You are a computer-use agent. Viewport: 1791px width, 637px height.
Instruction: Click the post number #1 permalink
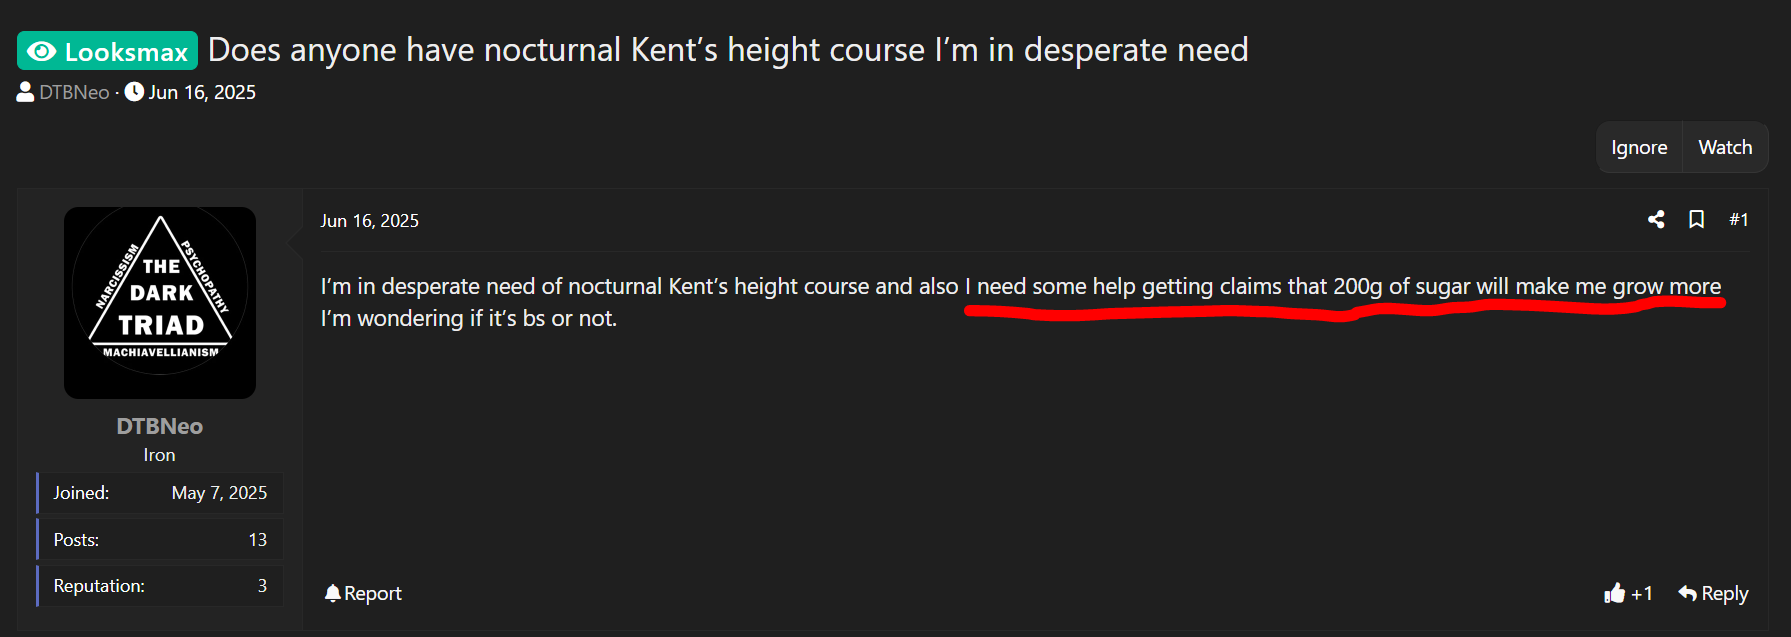click(1739, 219)
